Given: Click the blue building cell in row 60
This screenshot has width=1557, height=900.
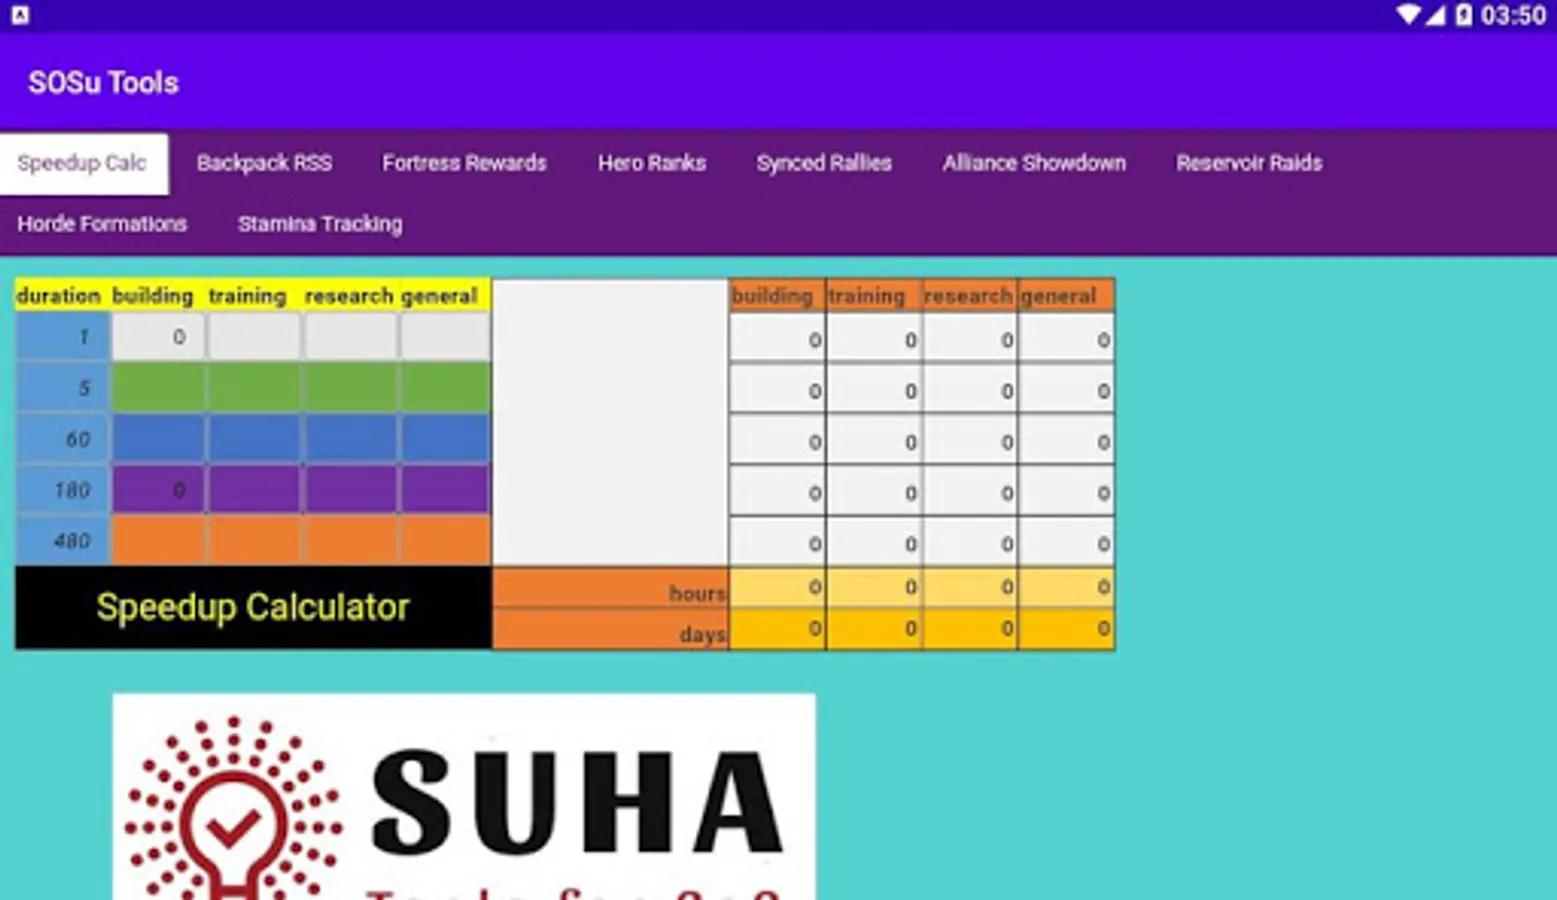Looking at the screenshot, I should [158, 439].
